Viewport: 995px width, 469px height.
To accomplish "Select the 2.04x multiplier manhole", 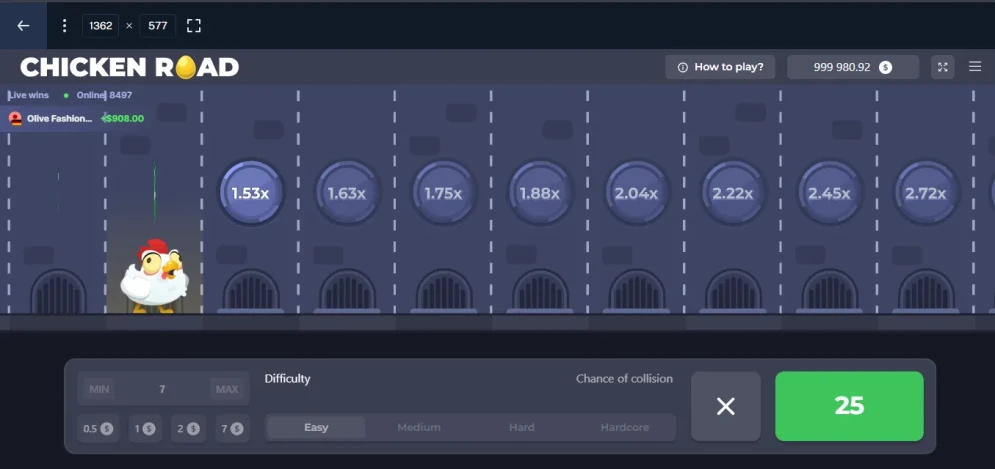I will tap(636, 193).
